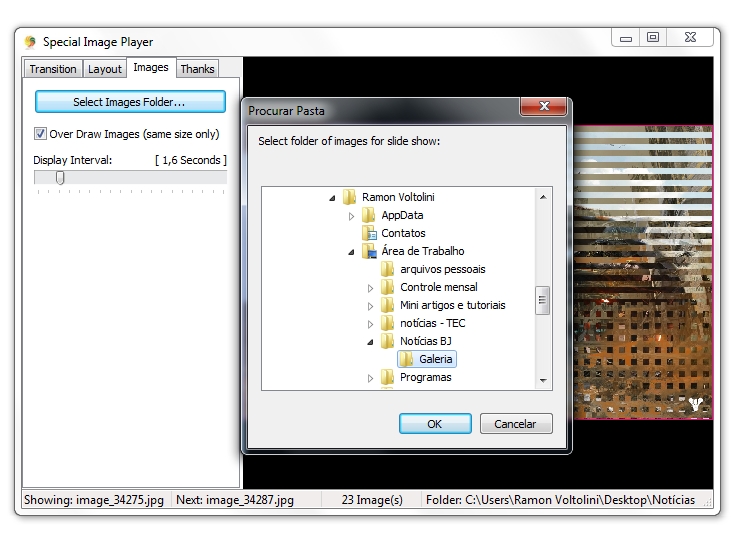Screen dimensions: 732x541
Task: Click Select Images Folder button
Action: [x=130, y=102]
